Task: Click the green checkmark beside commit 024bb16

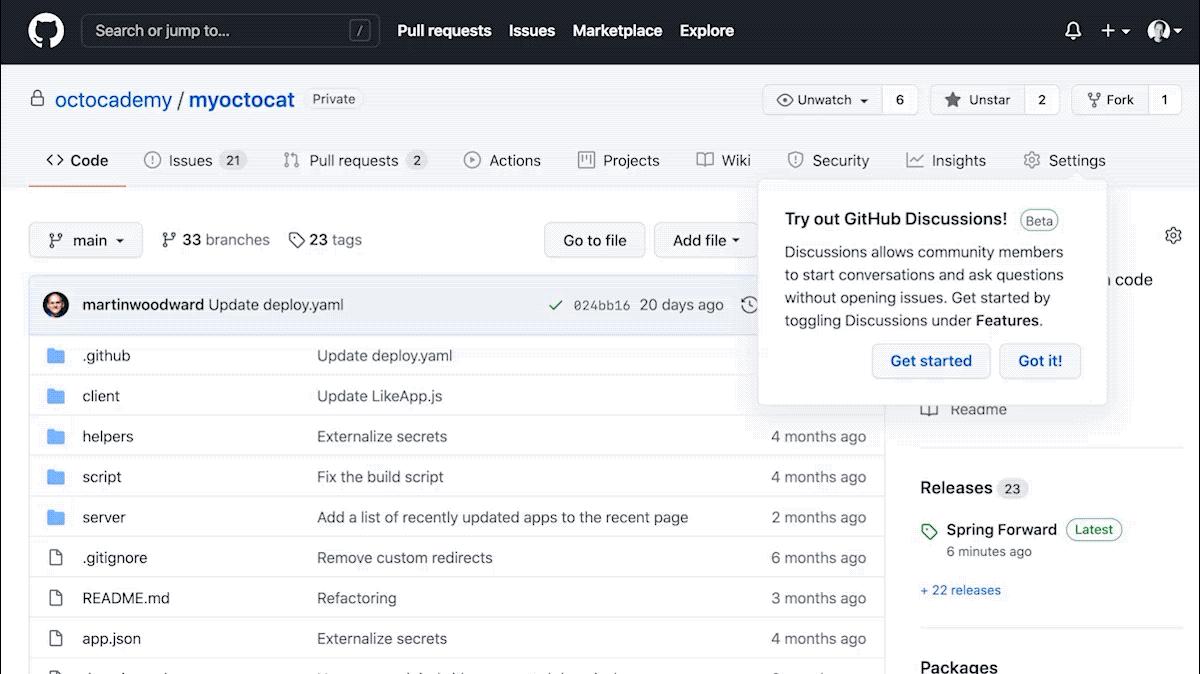Action: (557, 305)
